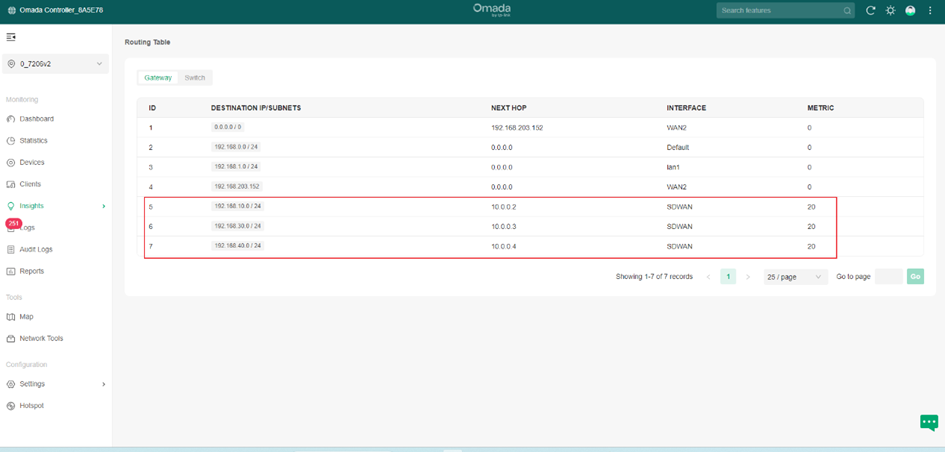Open the Network Tools icon
The width and height of the screenshot is (945, 452).
tap(10, 339)
